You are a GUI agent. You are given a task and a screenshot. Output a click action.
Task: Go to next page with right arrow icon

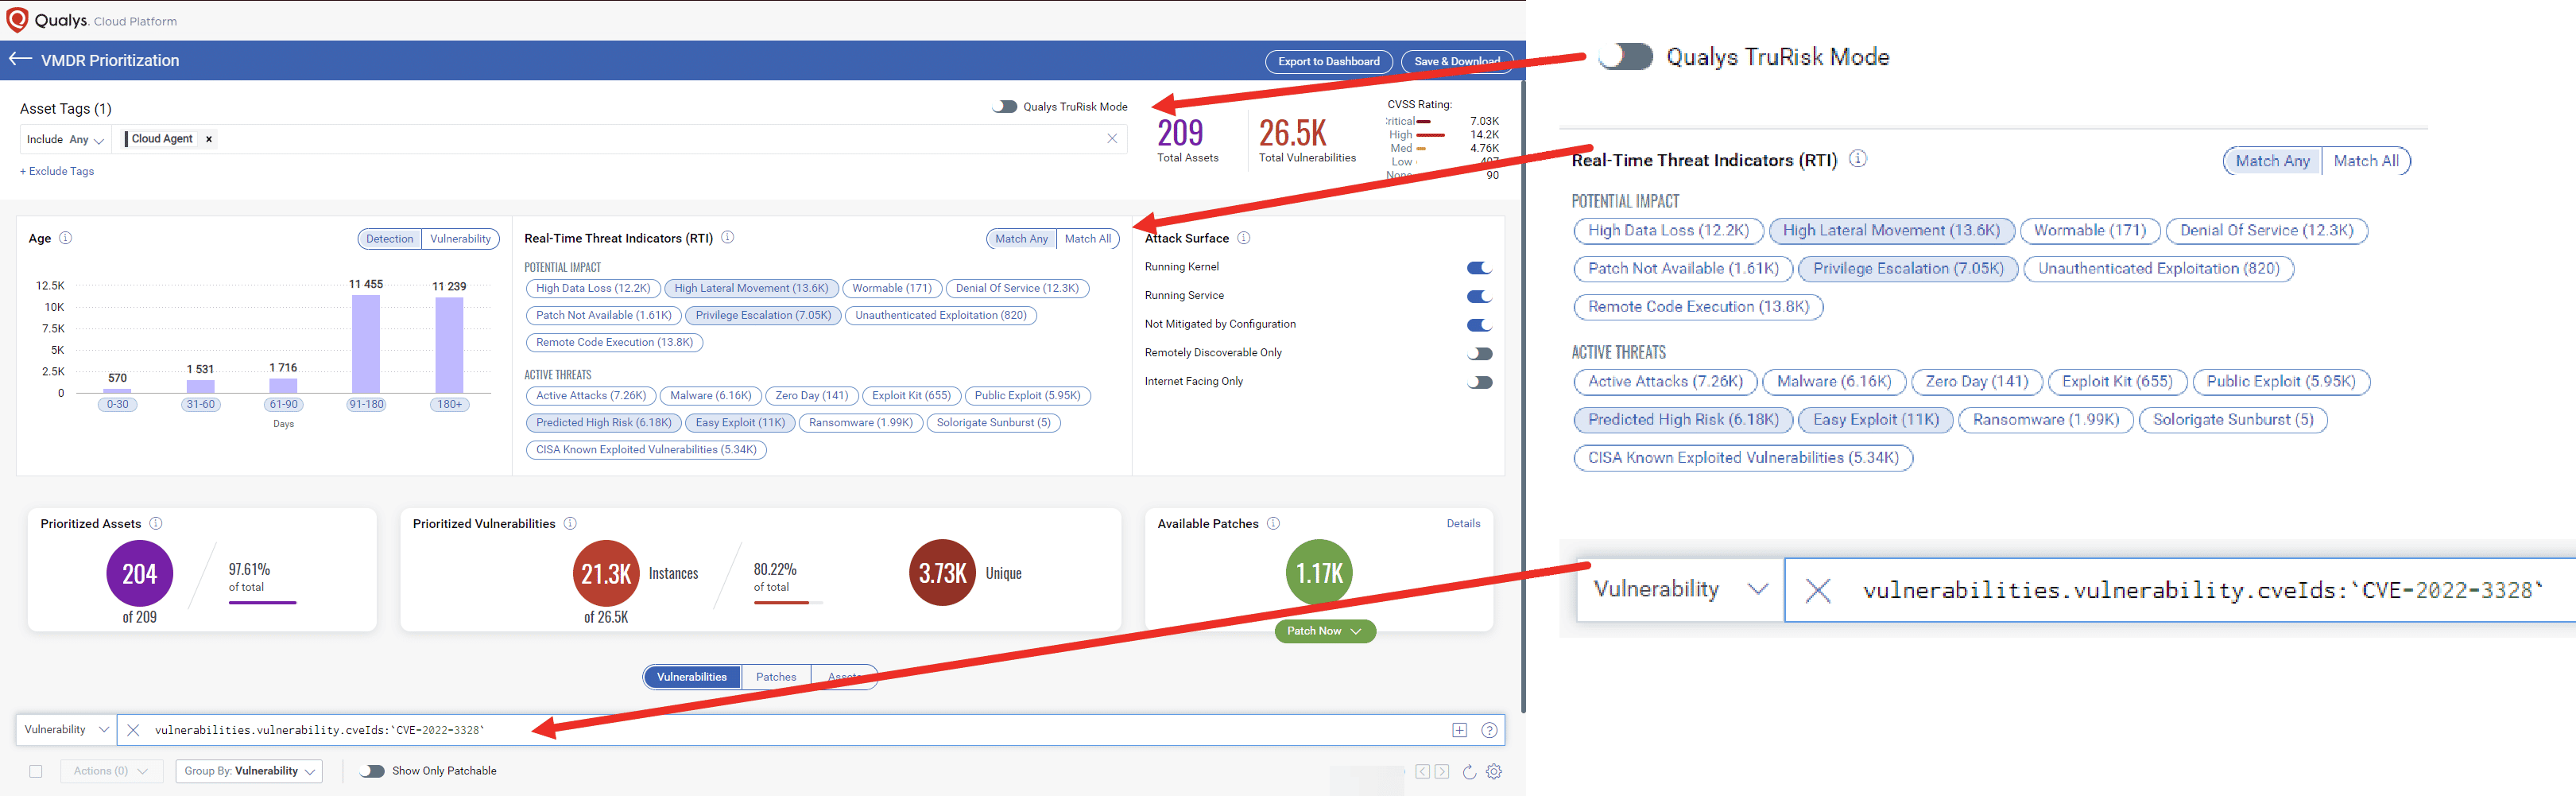tap(1441, 771)
